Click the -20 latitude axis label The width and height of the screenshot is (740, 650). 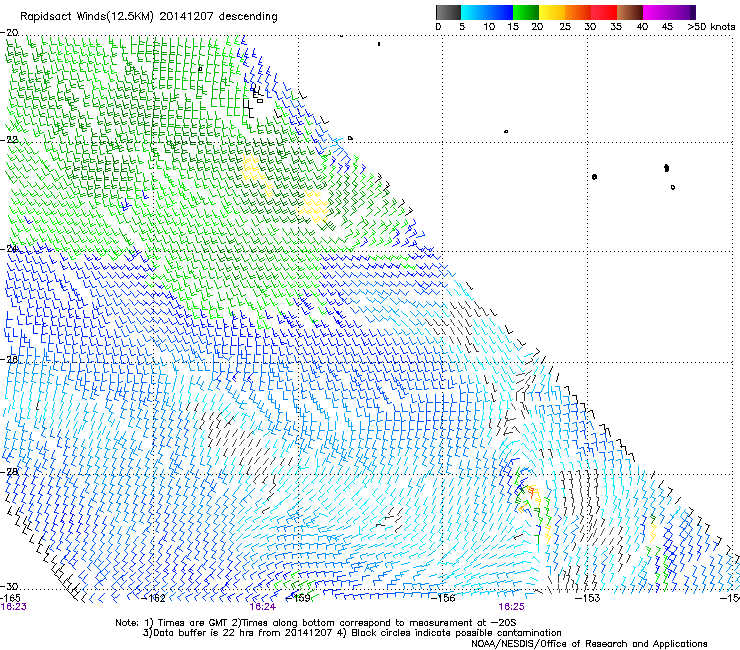pos(9,32)
